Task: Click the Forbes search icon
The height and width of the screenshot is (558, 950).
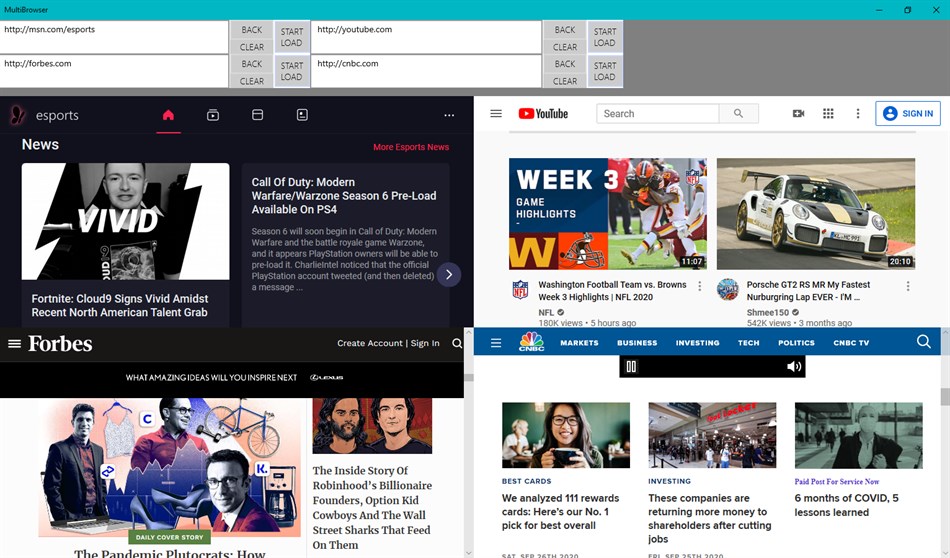Action: click(457, 344)
